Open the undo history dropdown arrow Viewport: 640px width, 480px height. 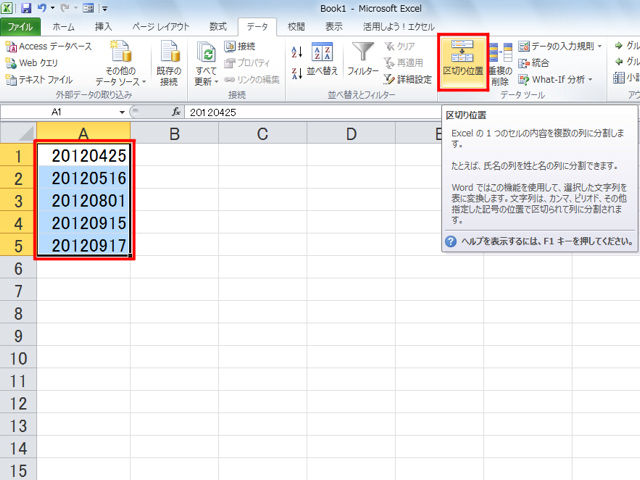tap(53, 8)
